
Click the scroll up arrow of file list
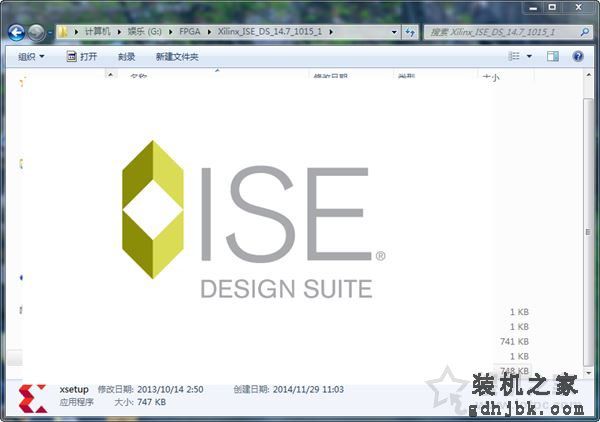(589, 76)
